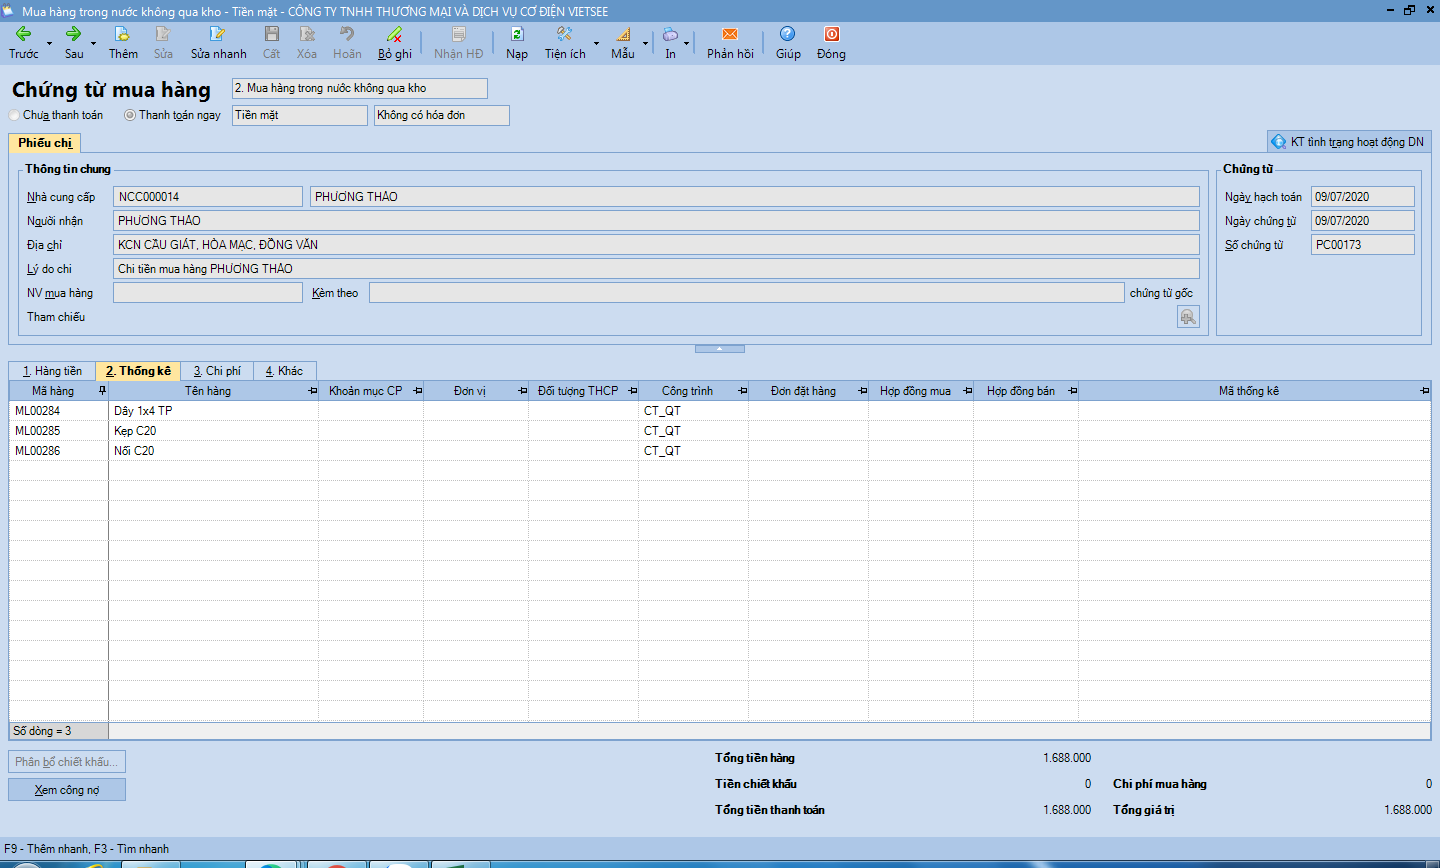The width and height of the screenshot is (1440, 868).
Task: Select the Thanh toán ngay radio button
Action: click(130, 115)
